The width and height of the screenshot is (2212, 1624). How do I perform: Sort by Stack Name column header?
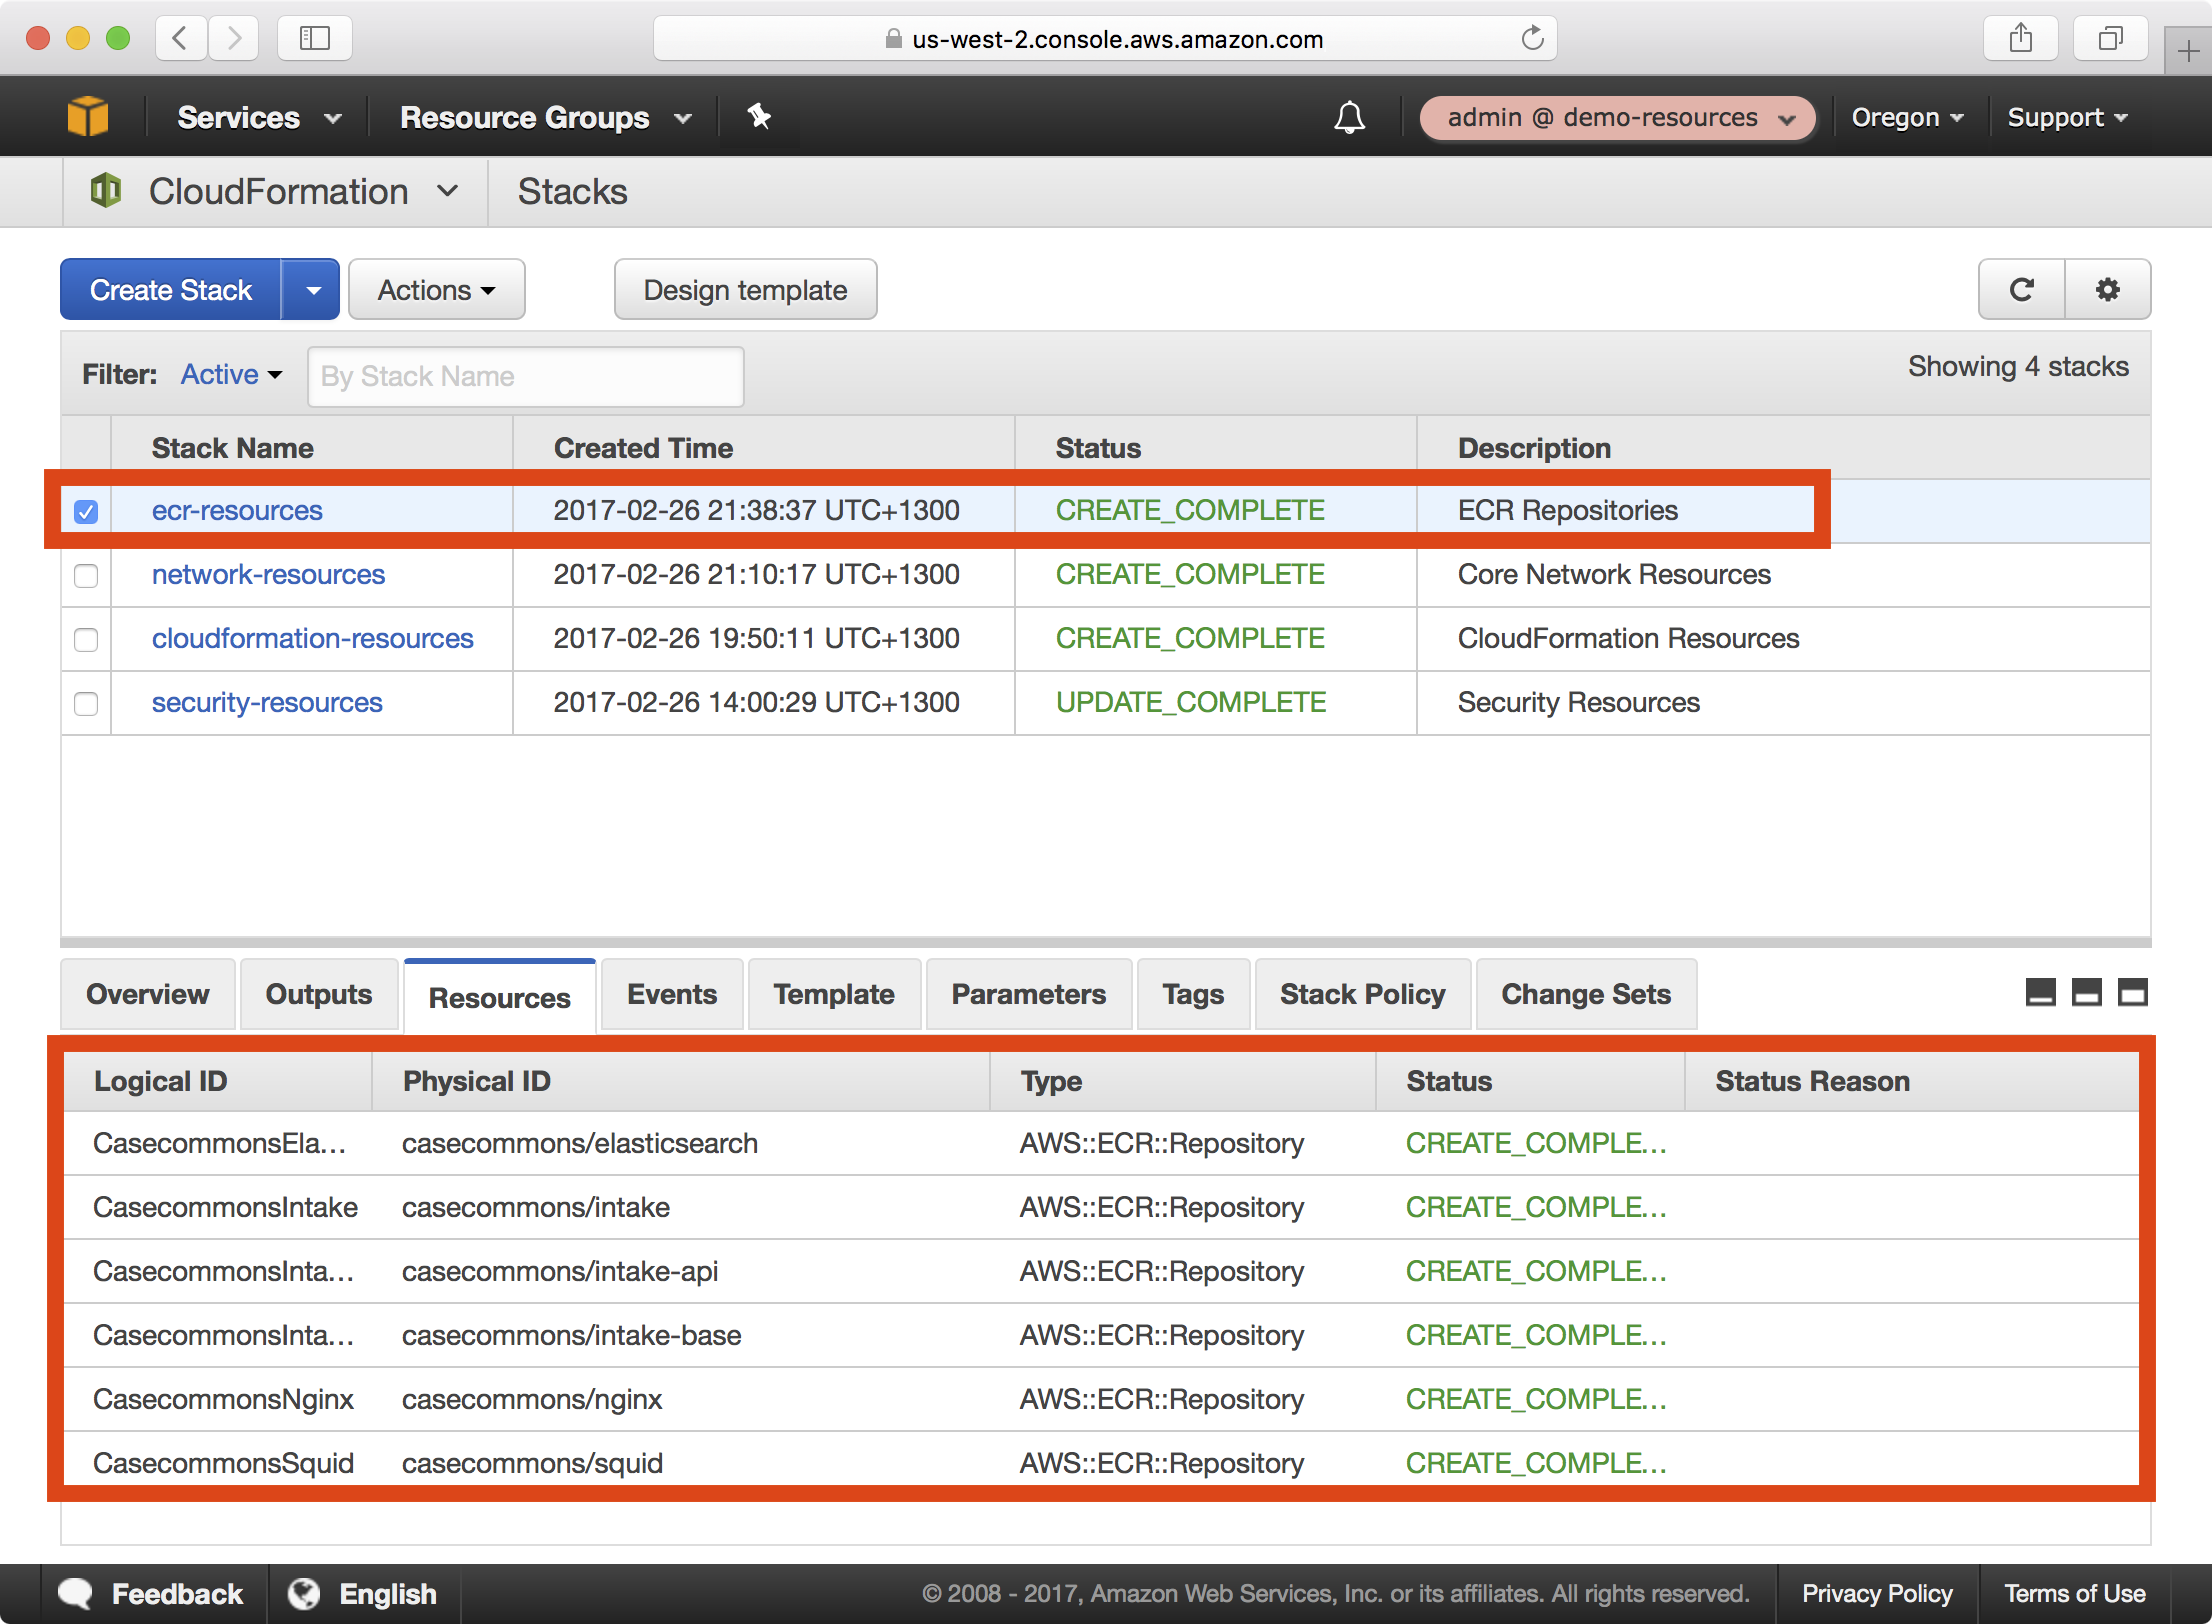coord(233,448)
